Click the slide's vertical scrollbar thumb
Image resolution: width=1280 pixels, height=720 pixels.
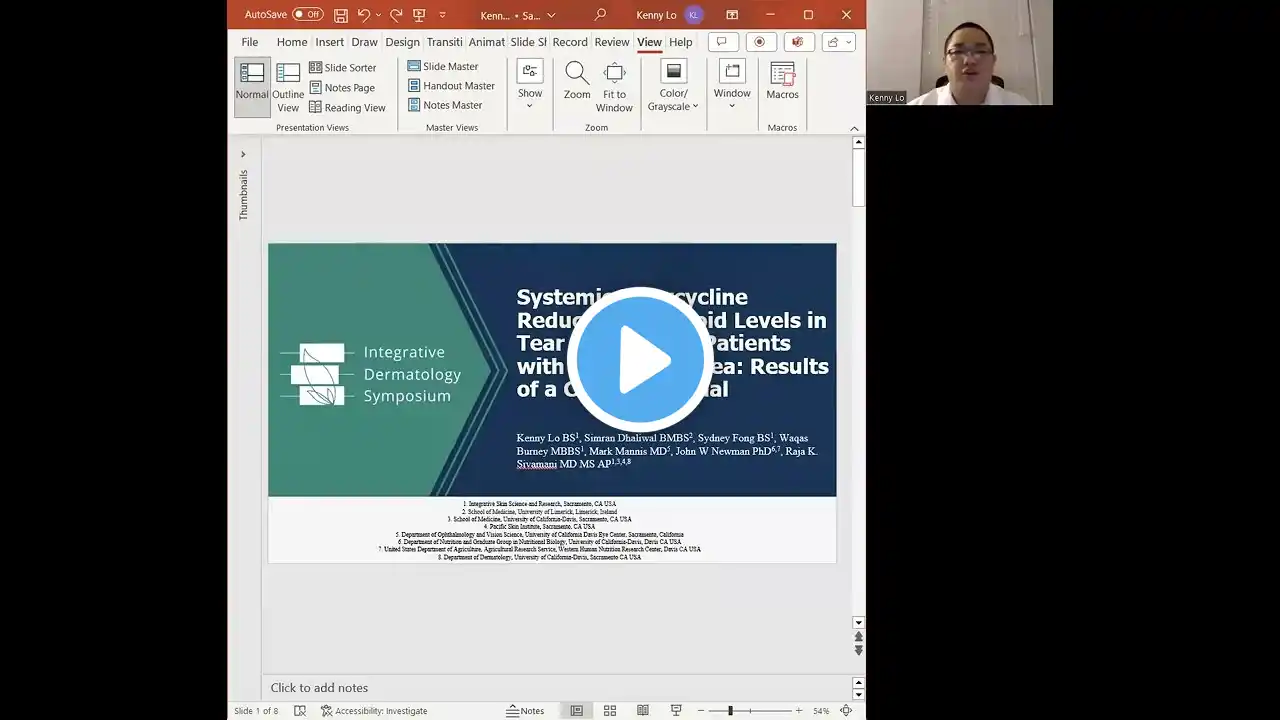[858, 178]
